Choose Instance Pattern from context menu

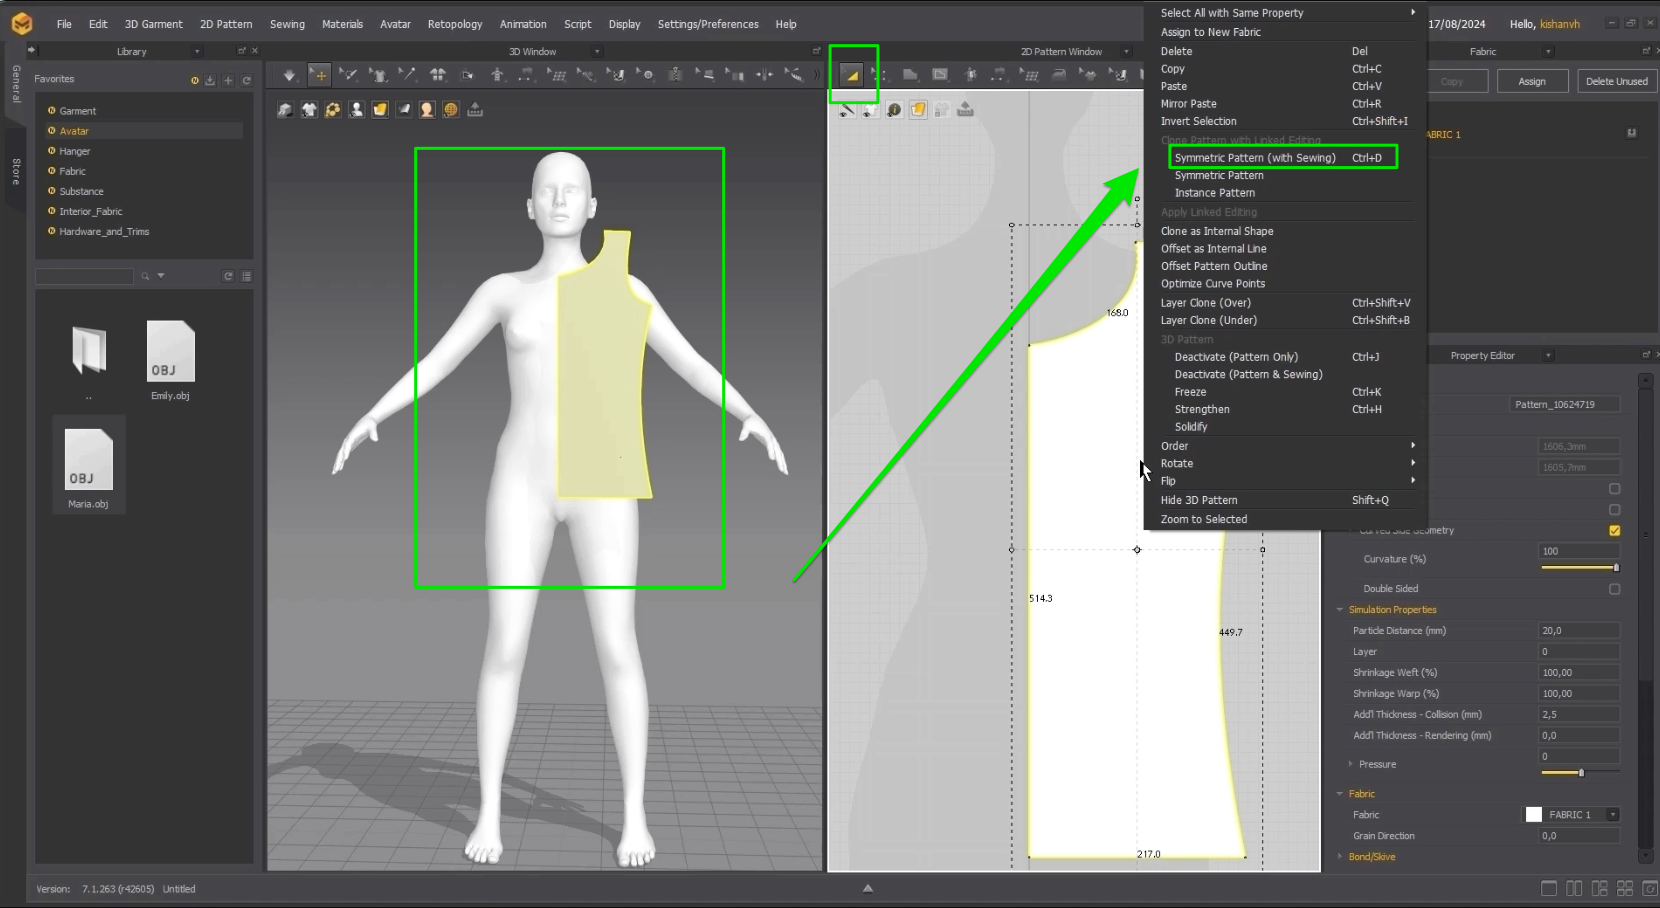(x=1214, y=193)
